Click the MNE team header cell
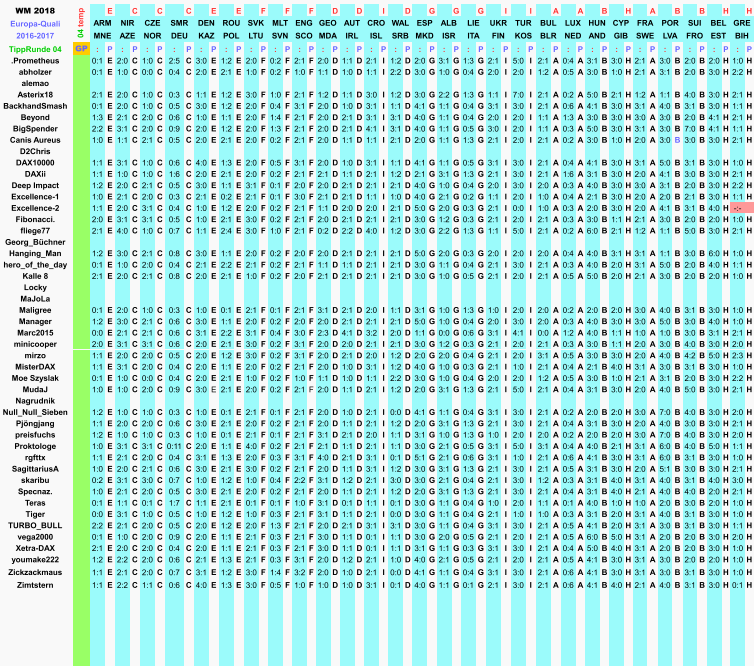This screenshot has height=666, width=754. (x=102, y=34)
